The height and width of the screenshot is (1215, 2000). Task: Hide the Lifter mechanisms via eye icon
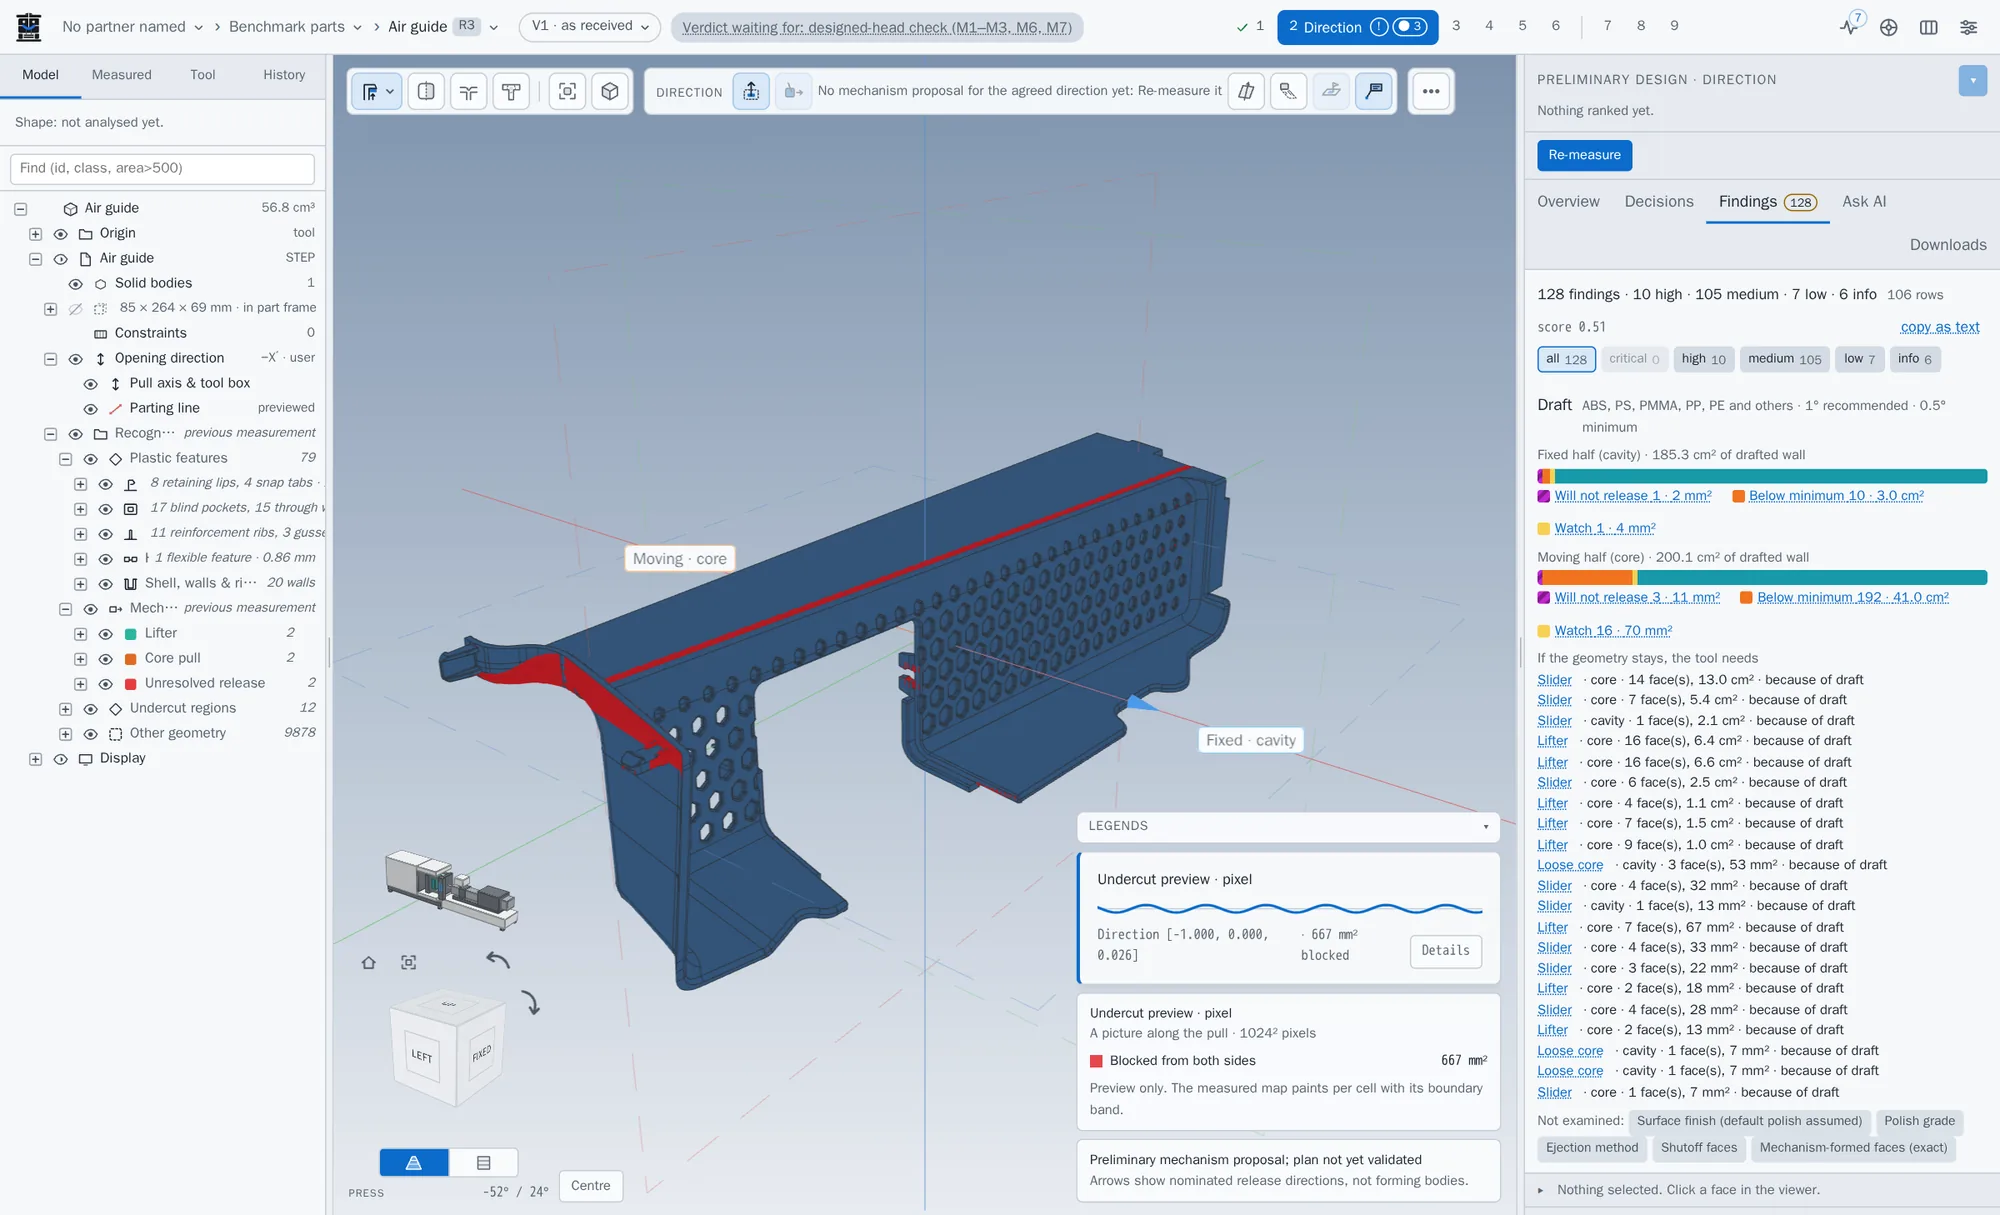pyautogui.click(x=105, y=634)
